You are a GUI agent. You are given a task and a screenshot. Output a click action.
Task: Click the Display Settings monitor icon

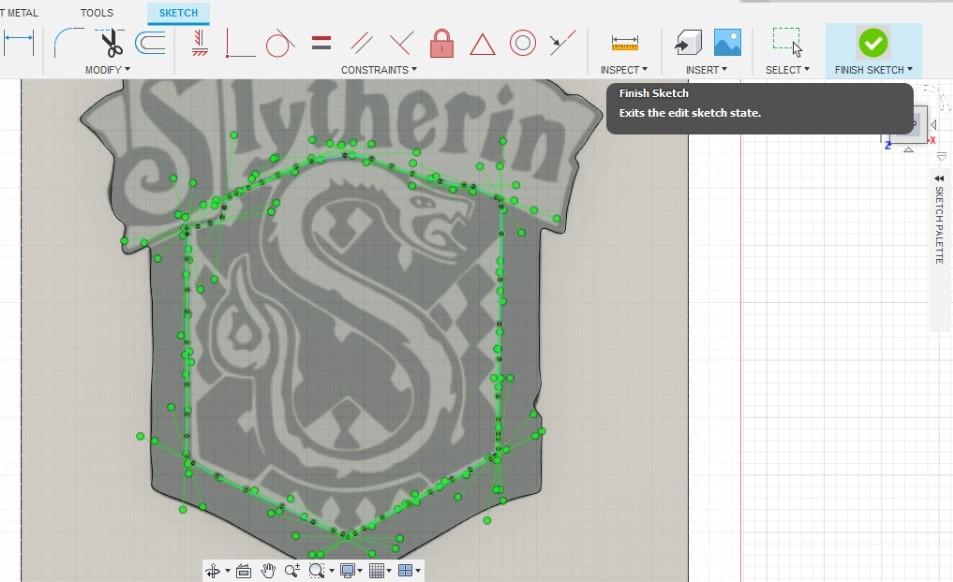click(x=348, y=570)
